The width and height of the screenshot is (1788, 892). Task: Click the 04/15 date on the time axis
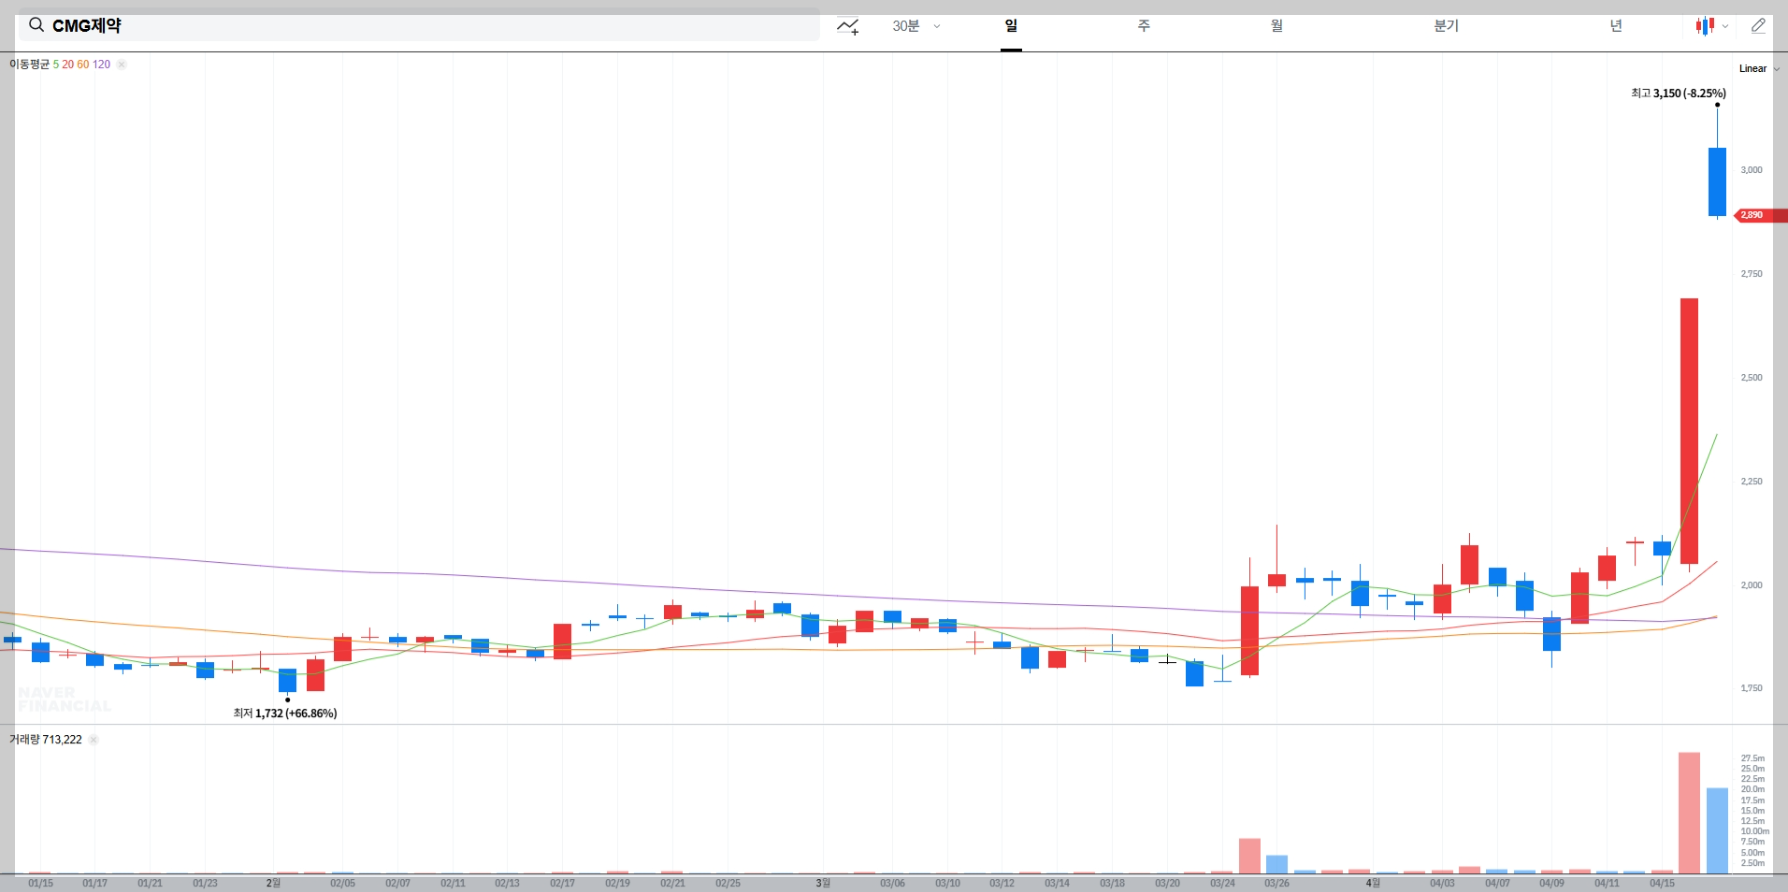pos(1662,883)
